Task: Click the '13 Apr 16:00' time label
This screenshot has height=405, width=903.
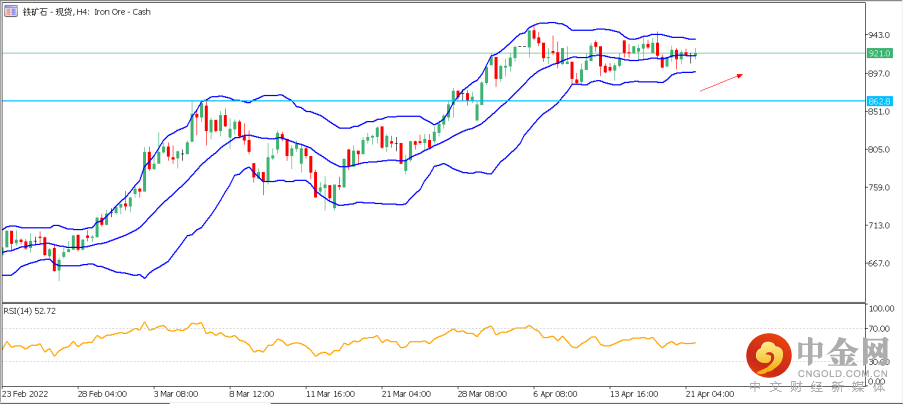Action: 634,395
